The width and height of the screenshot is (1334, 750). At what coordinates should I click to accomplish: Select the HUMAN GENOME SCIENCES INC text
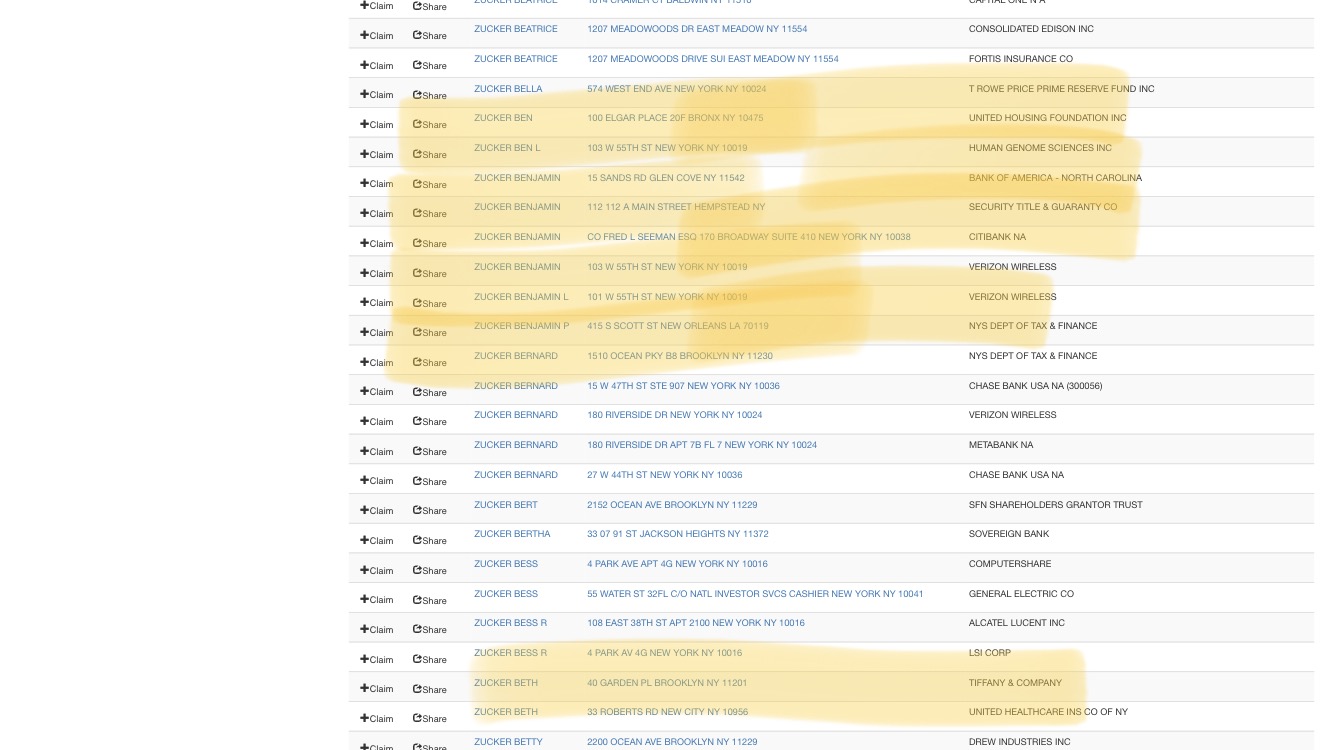click(1040, 148)
